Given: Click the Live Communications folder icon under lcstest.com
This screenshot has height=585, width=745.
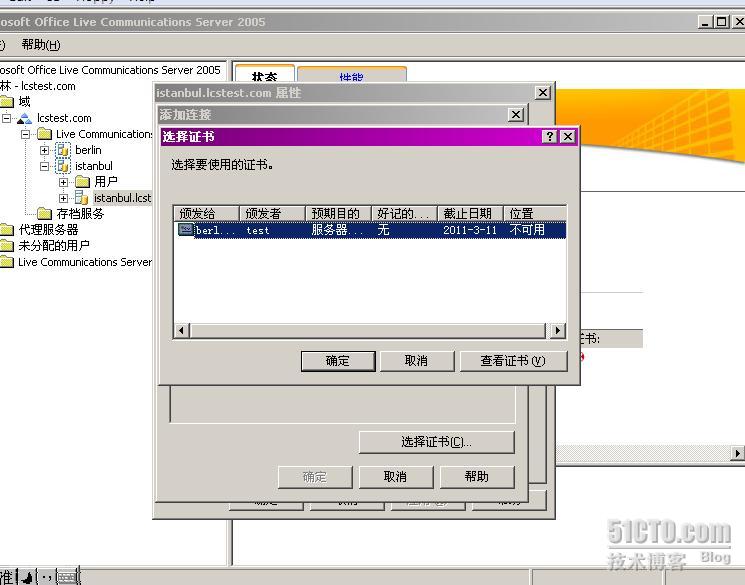Looking at the screenshot, I should [44, 134].
